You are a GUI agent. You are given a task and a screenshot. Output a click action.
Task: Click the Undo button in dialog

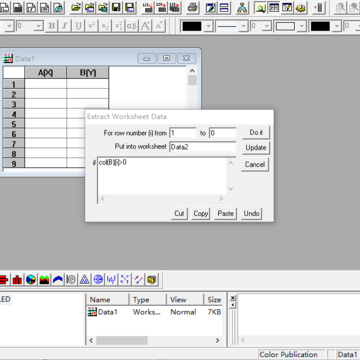point(251,213)
